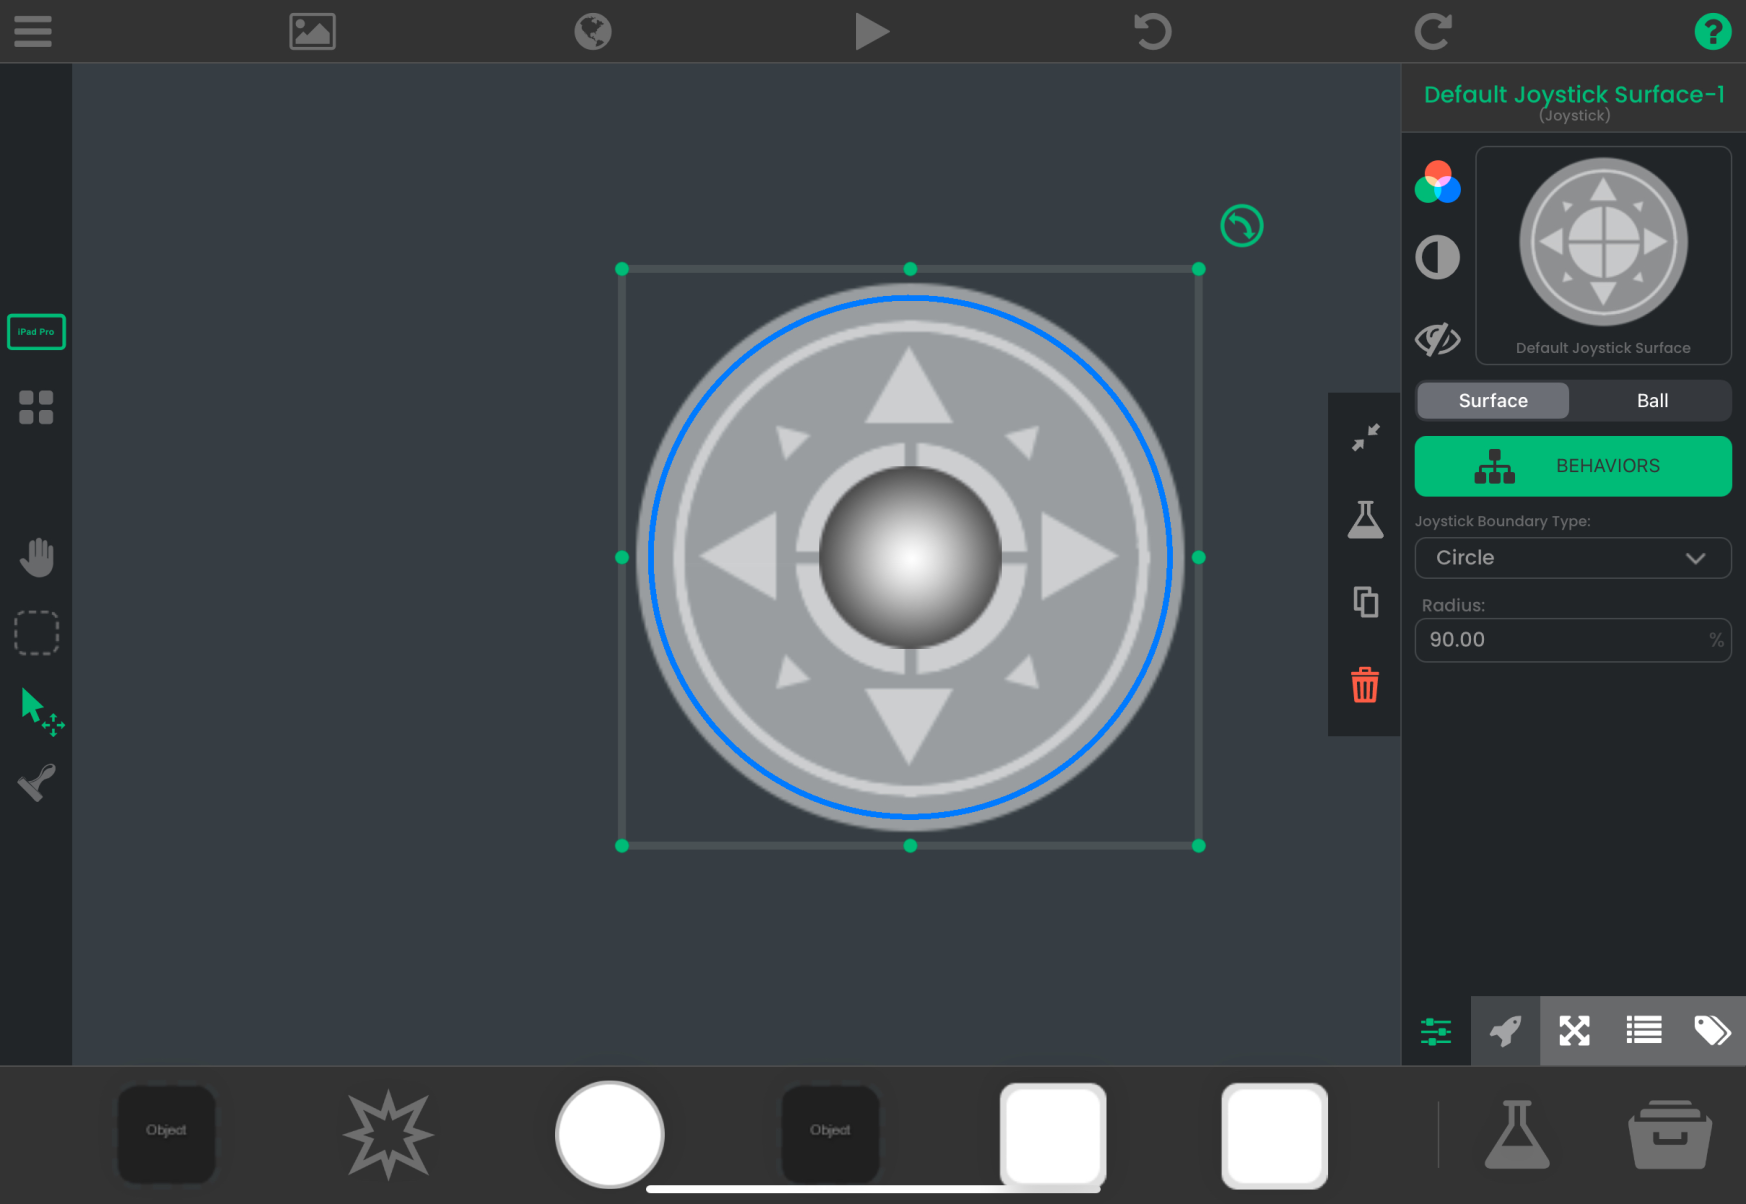This screenshot has height=1204, width=1746.
Task: Open the BEHAVIORS editor
Action: (x=1572, y=466)
